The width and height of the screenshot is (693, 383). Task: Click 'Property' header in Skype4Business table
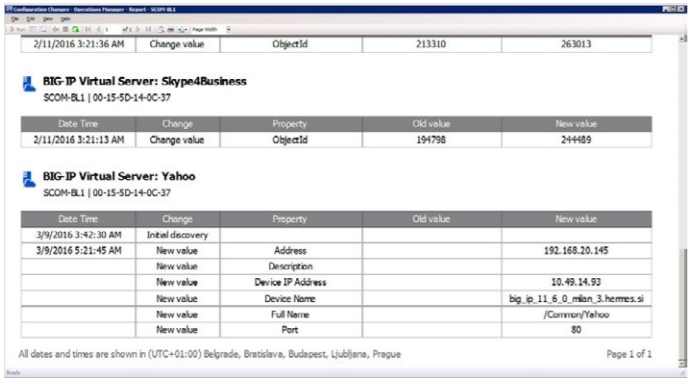point(290,124)
